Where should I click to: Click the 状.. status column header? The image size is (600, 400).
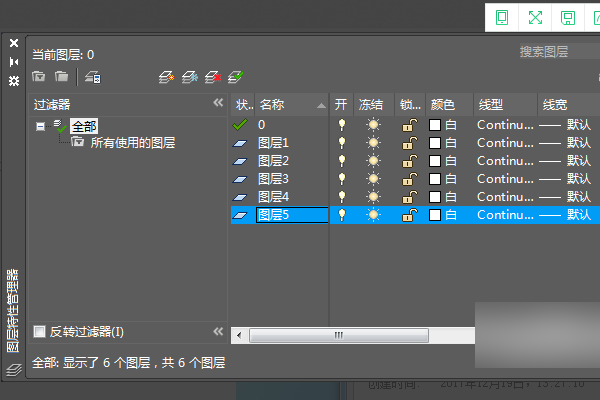click(243, 104)
